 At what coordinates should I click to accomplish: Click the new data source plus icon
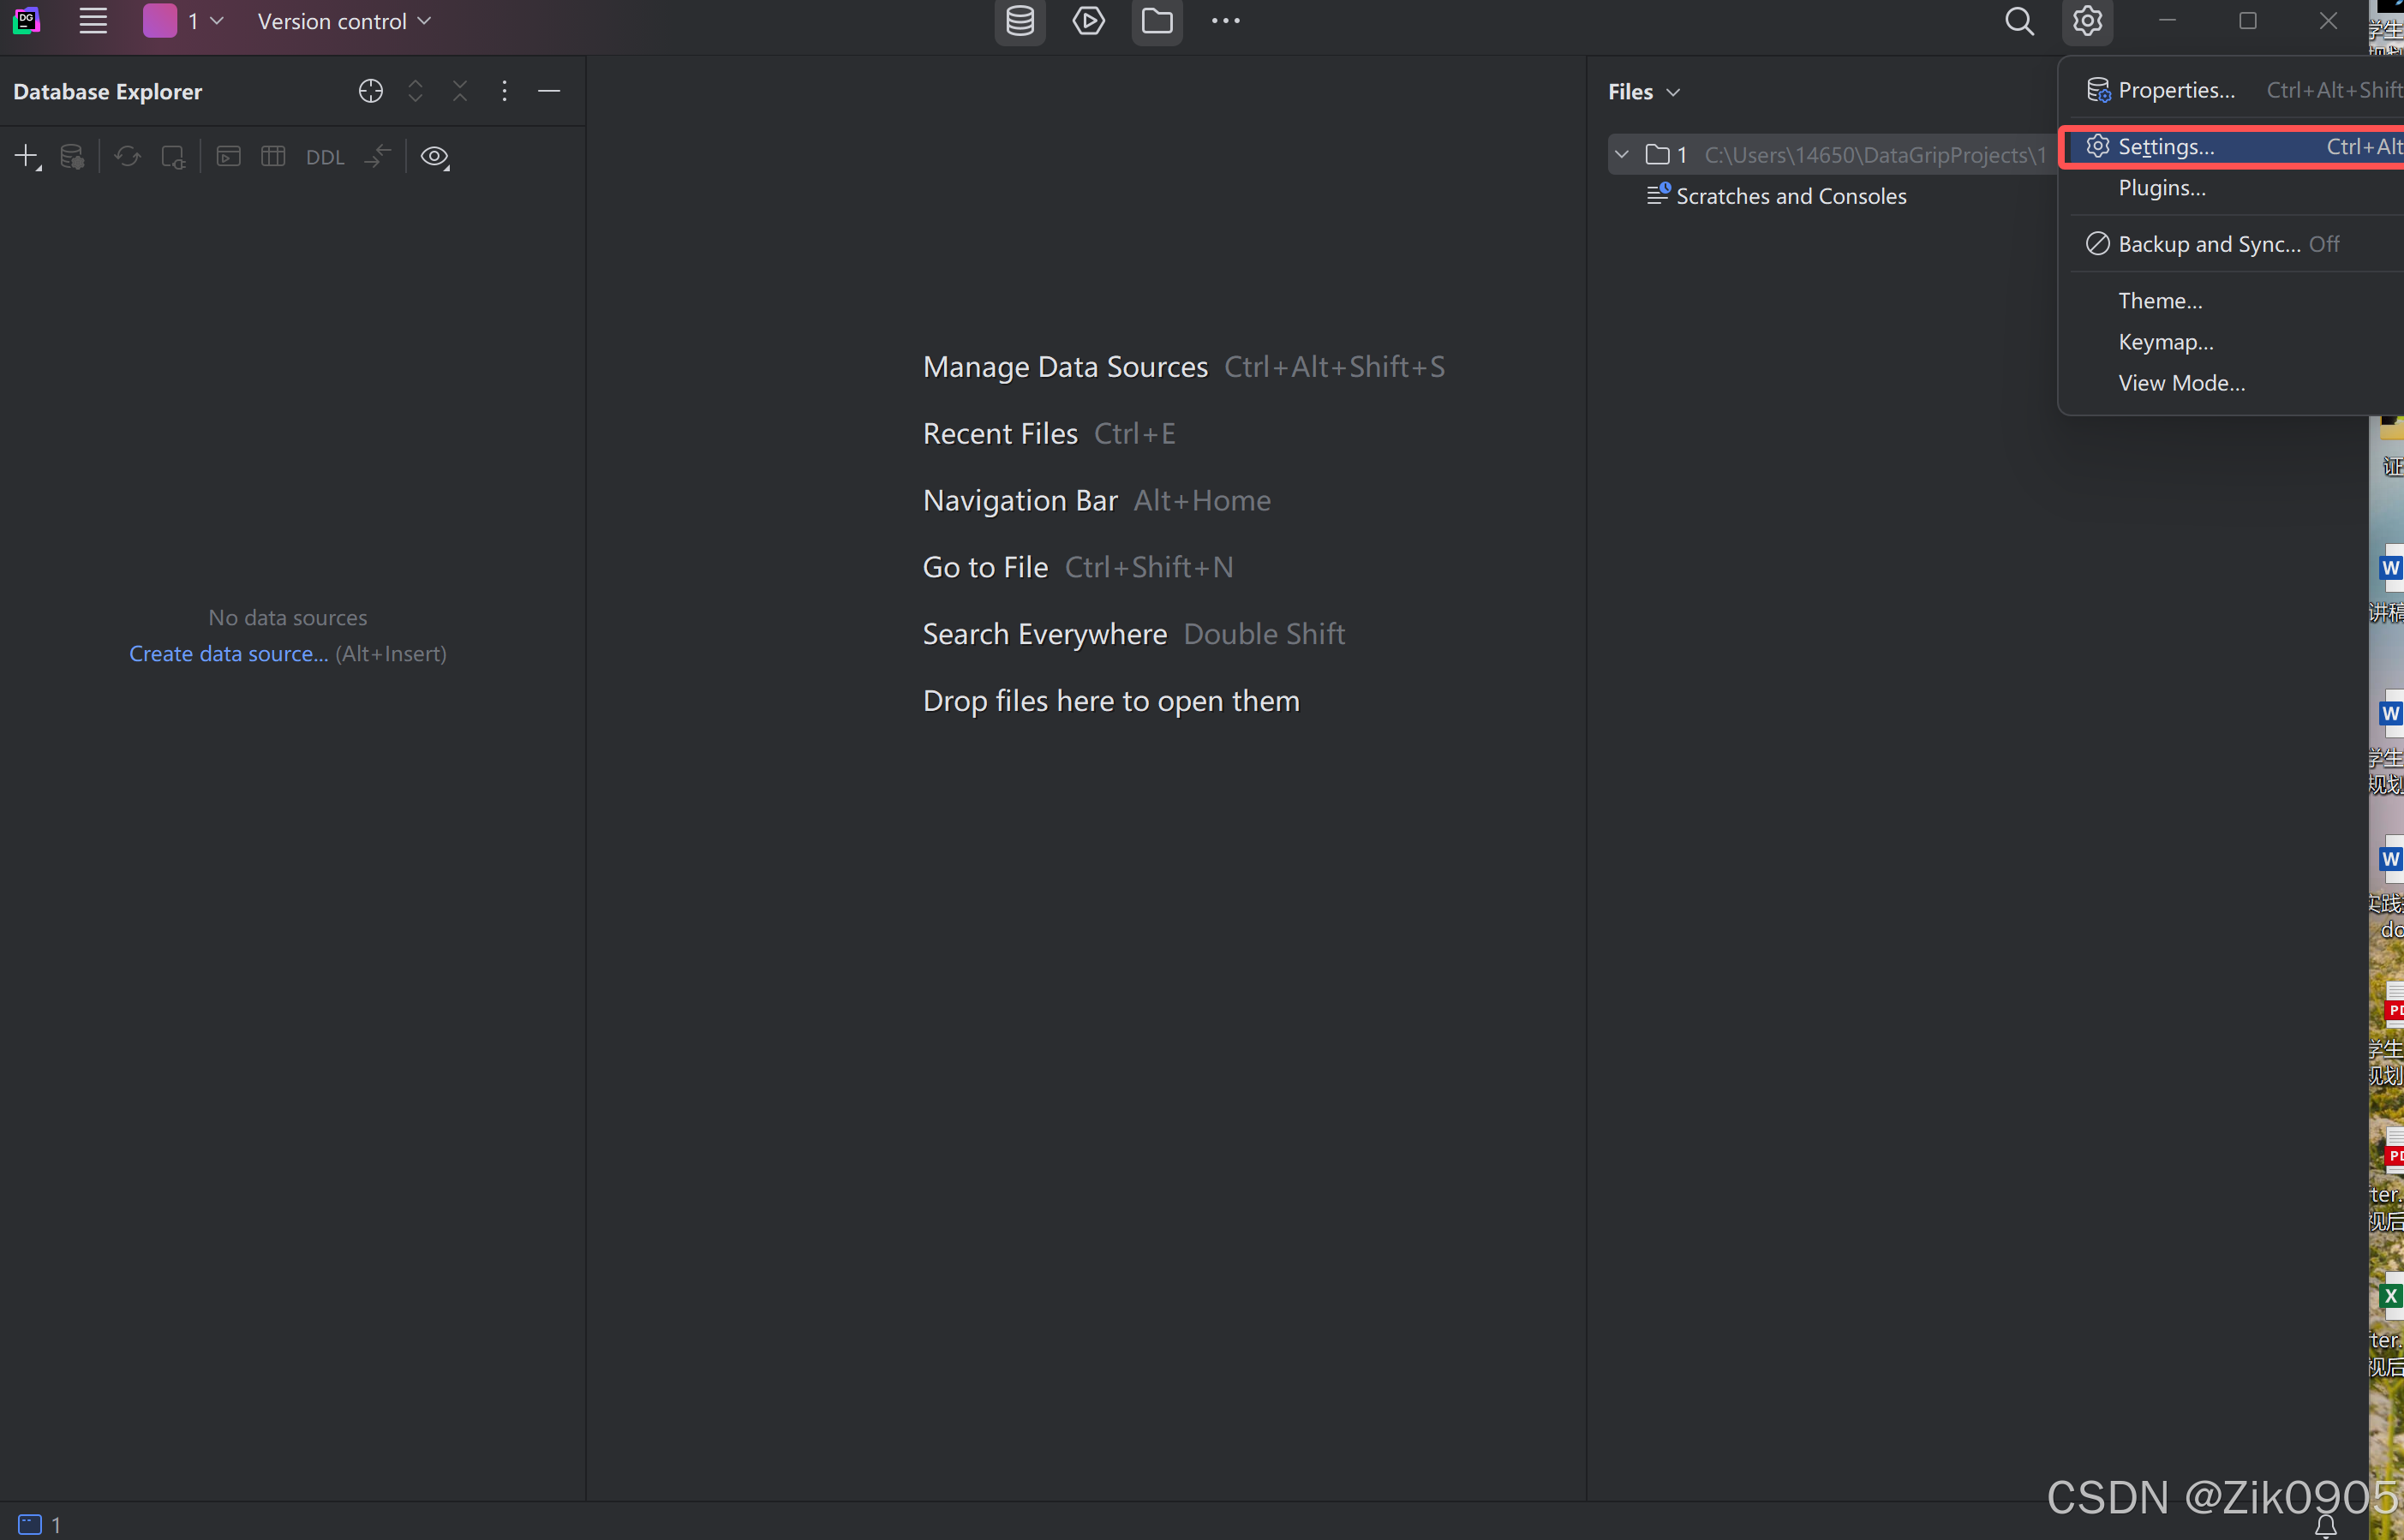[26, 156]
